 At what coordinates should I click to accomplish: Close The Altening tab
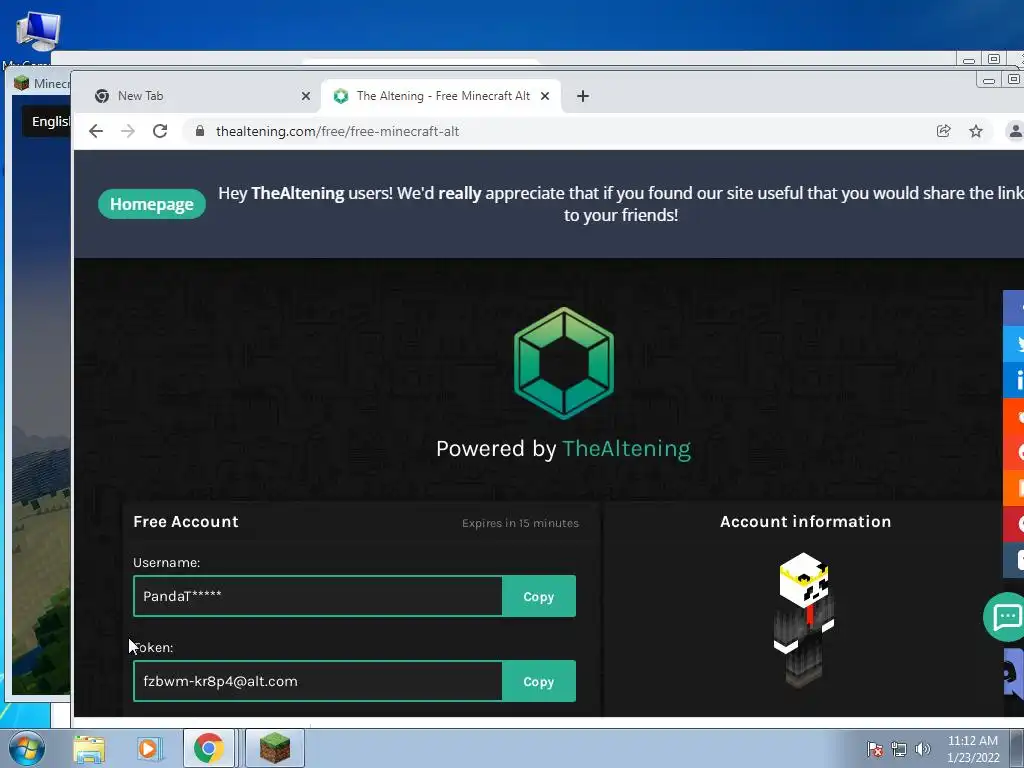pos(545,96)
